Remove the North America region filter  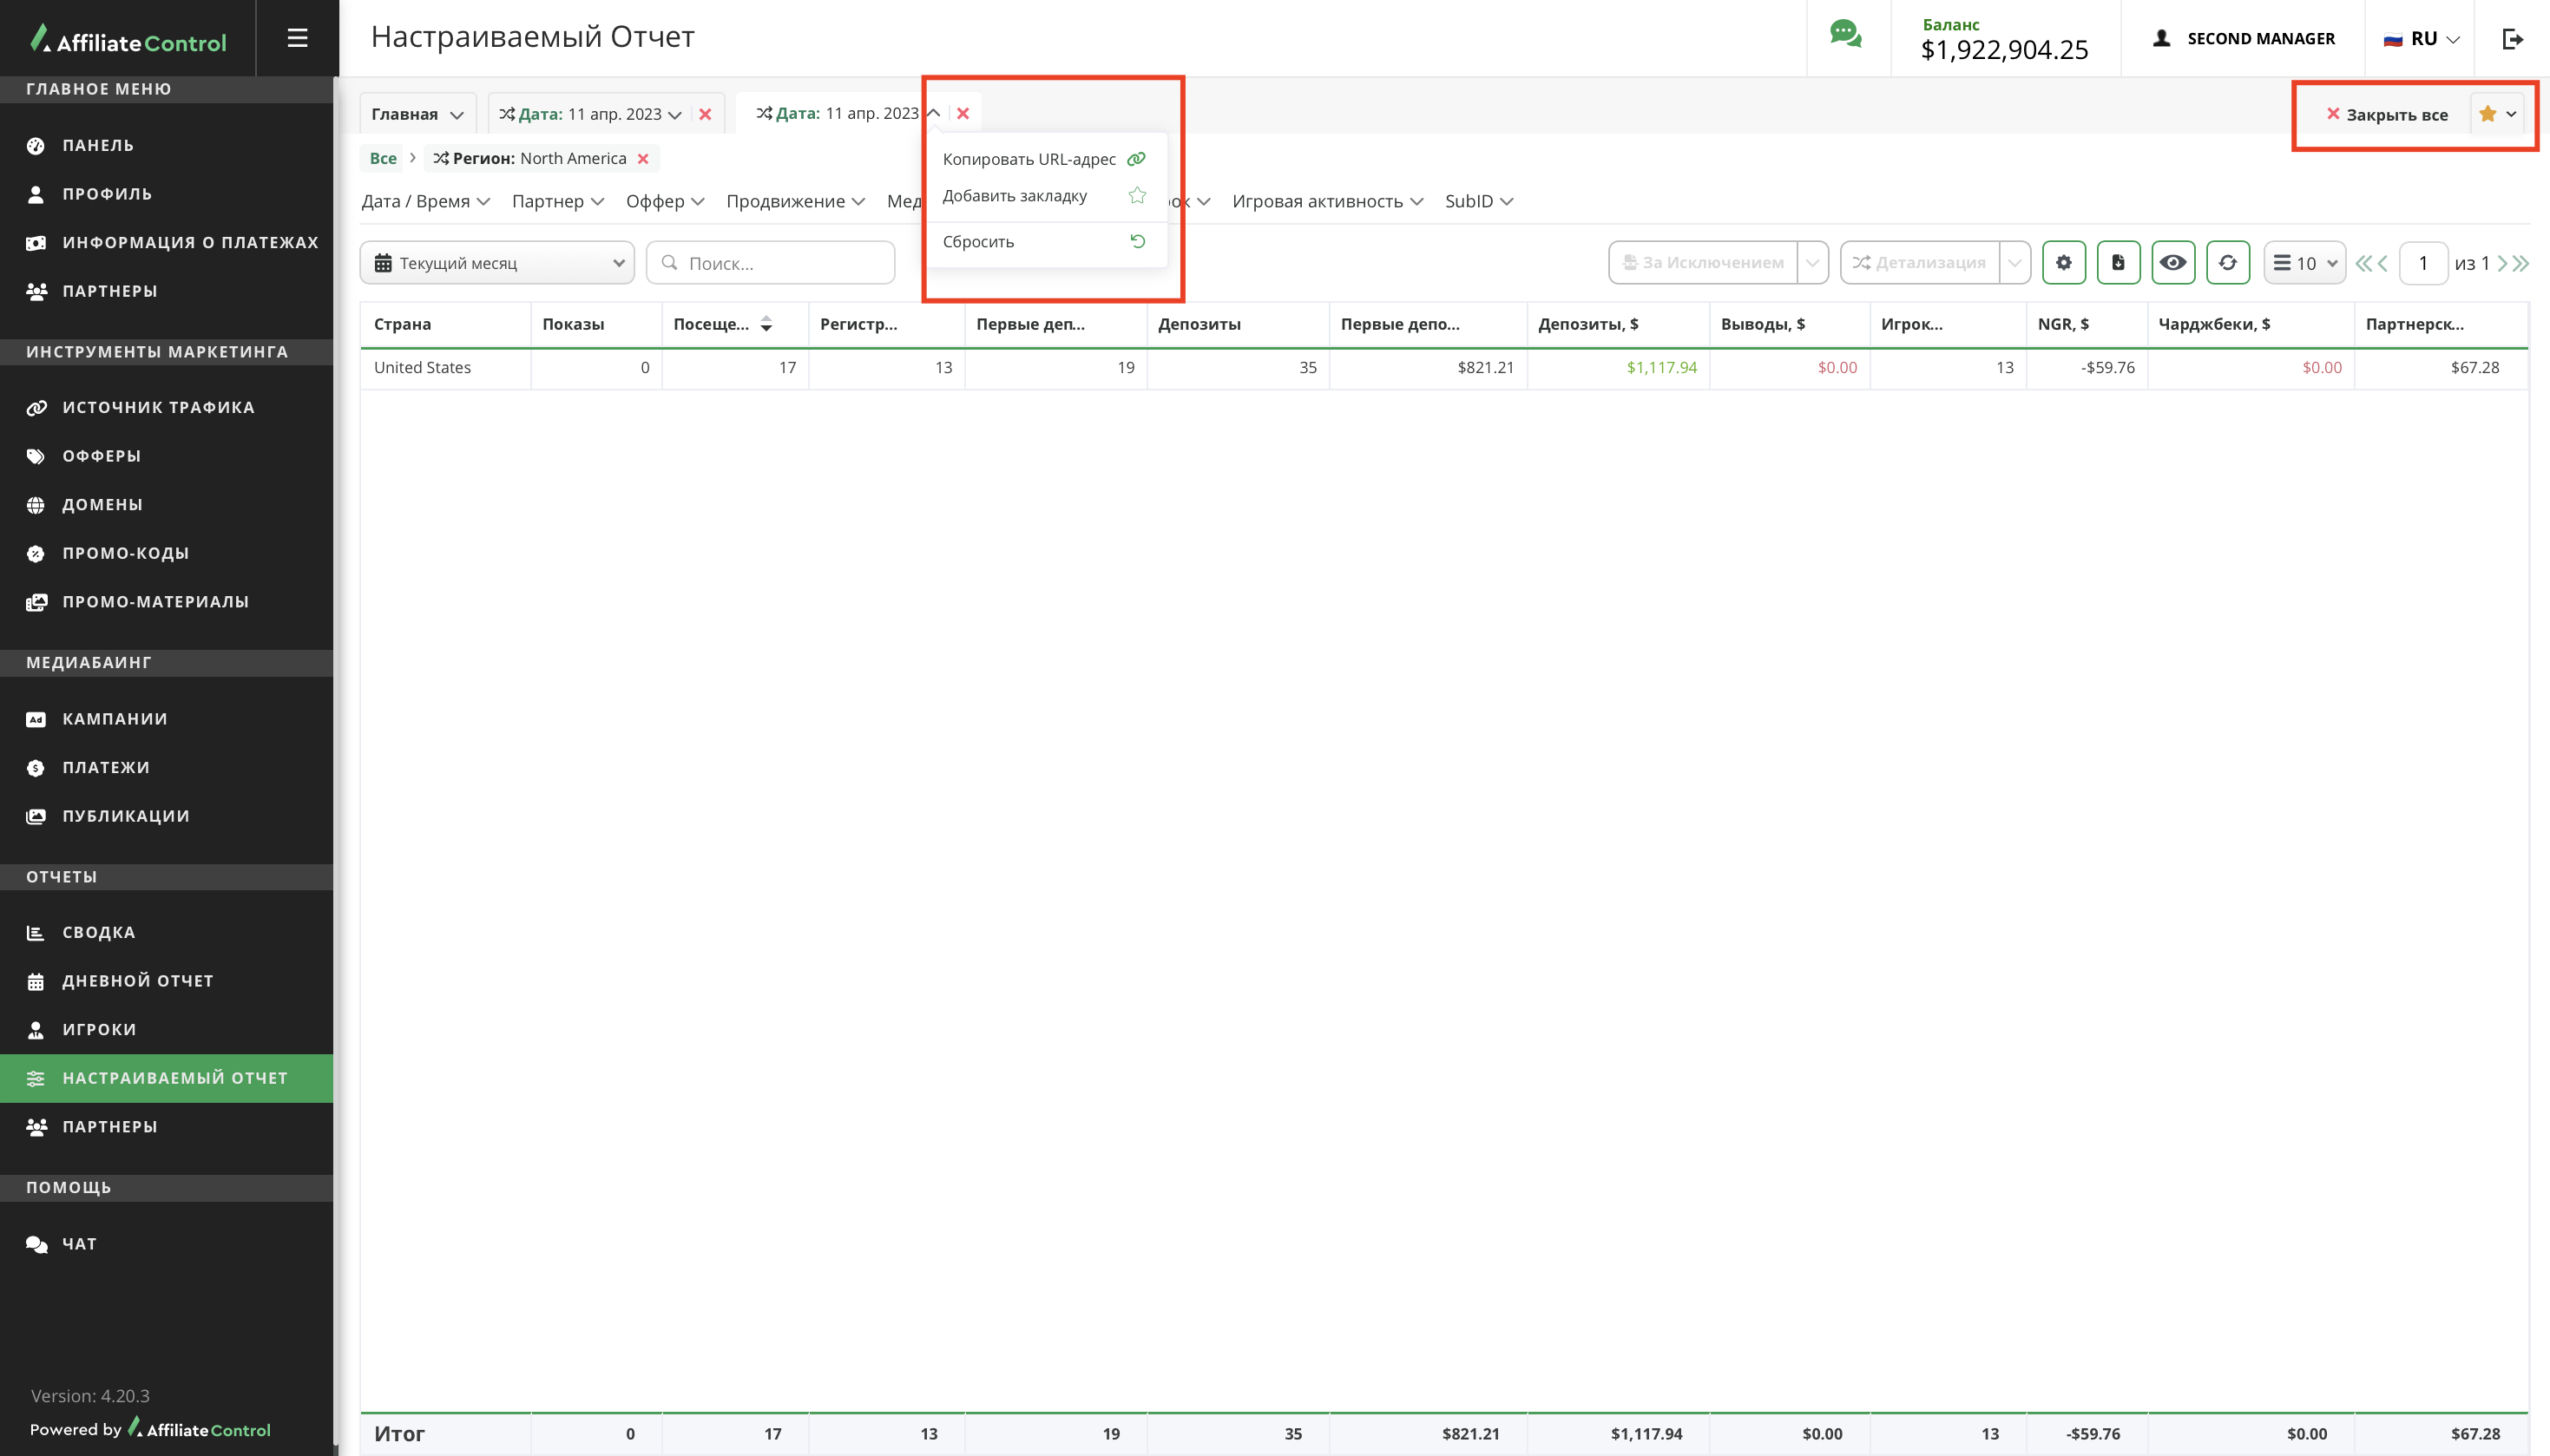pos(643,159)
